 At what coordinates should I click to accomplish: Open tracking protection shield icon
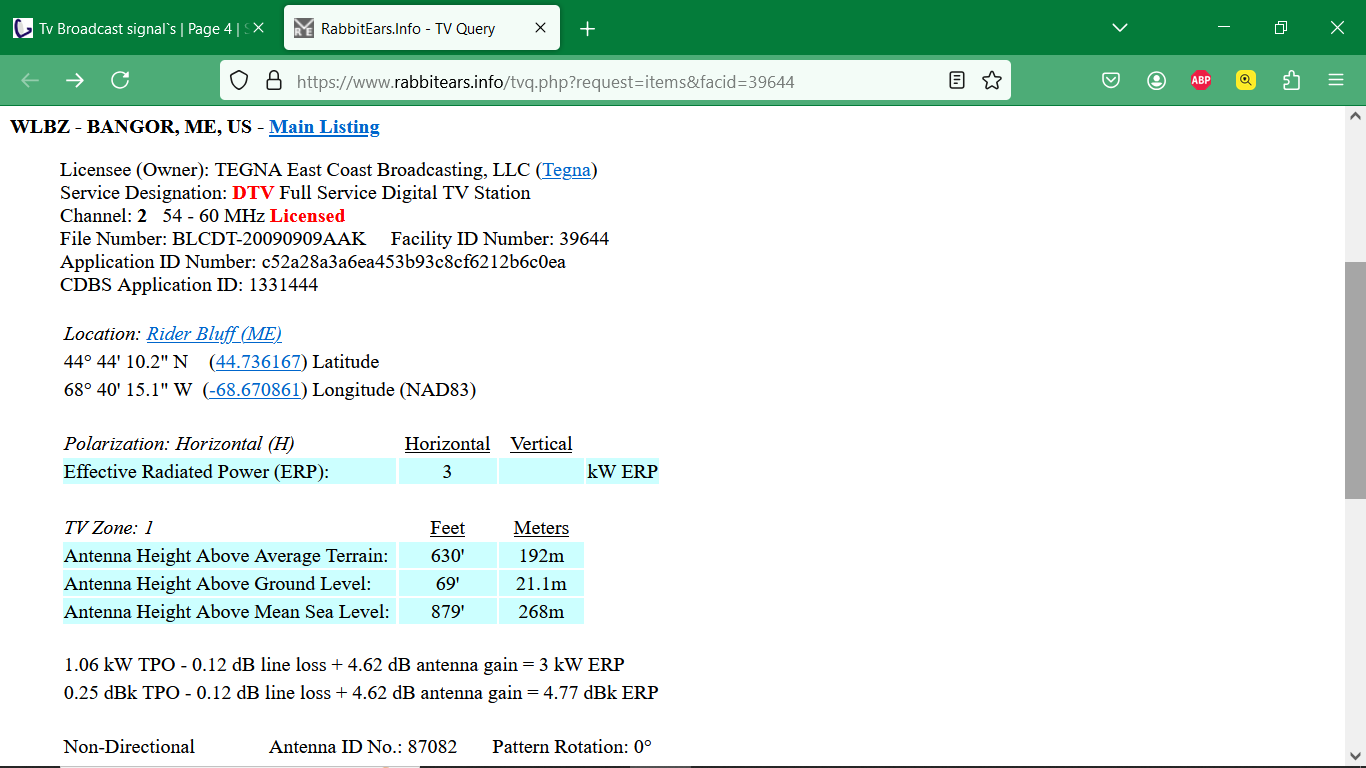pyautogui.click(x=239, y=81)
